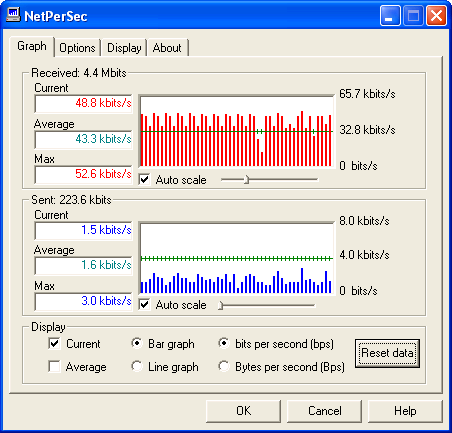The image size is (452, 433).
Task: Open the Display tab
Action: (x=124, y=48)
